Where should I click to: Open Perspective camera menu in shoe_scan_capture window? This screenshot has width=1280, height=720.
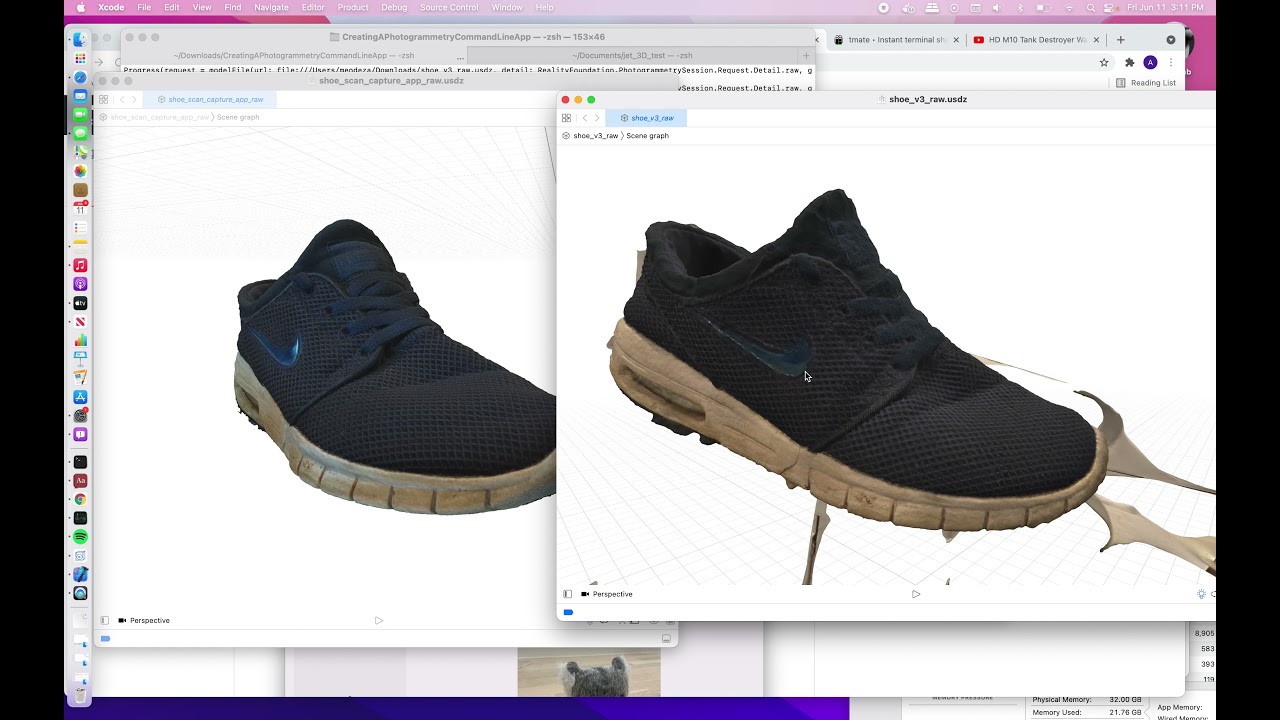144,621
